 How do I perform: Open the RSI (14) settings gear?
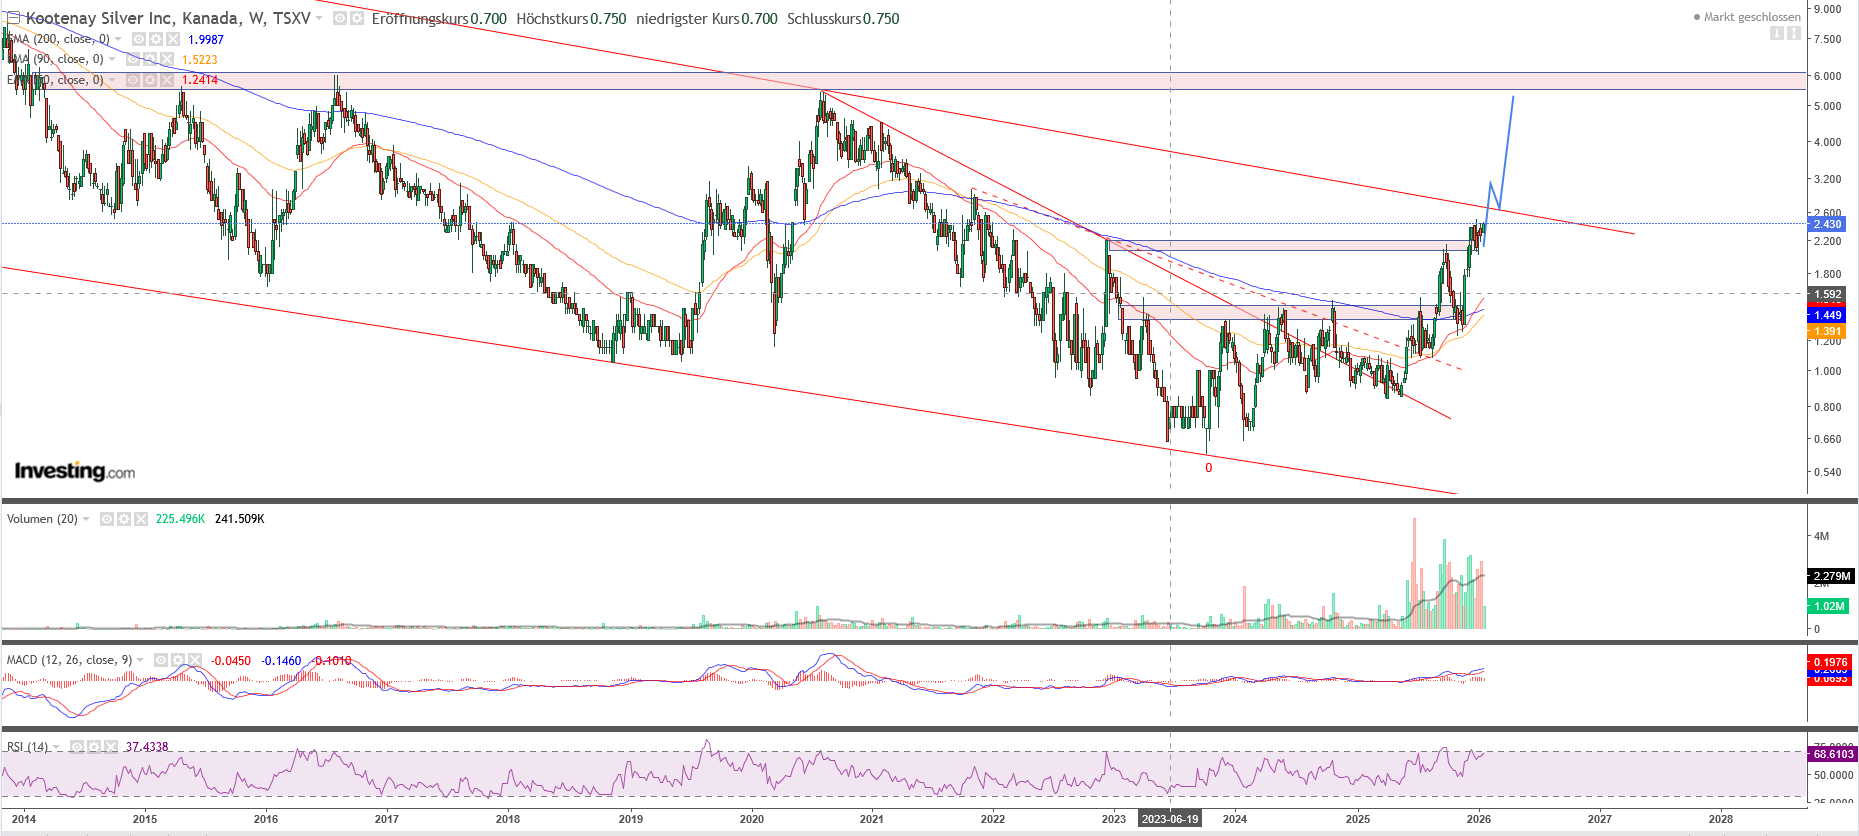coord(93,747)
